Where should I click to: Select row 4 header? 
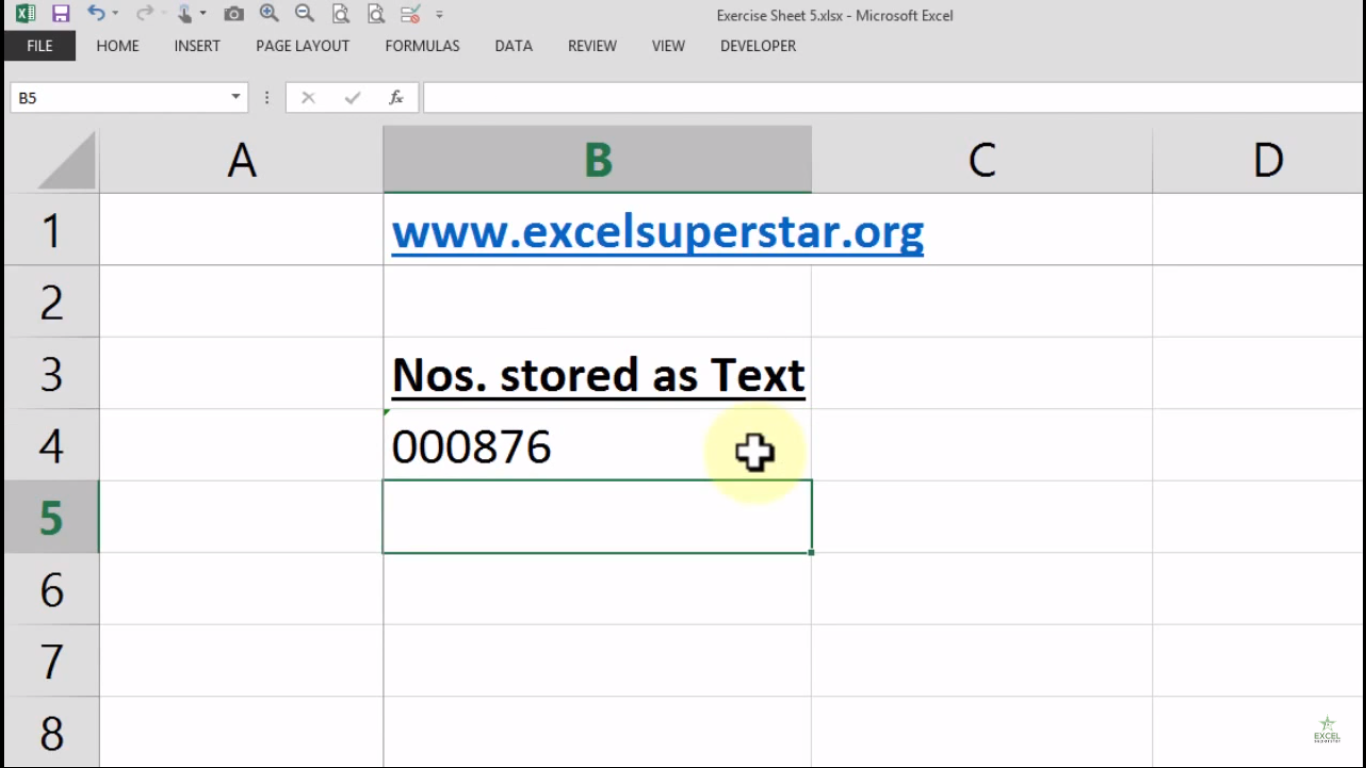(51, 445)
